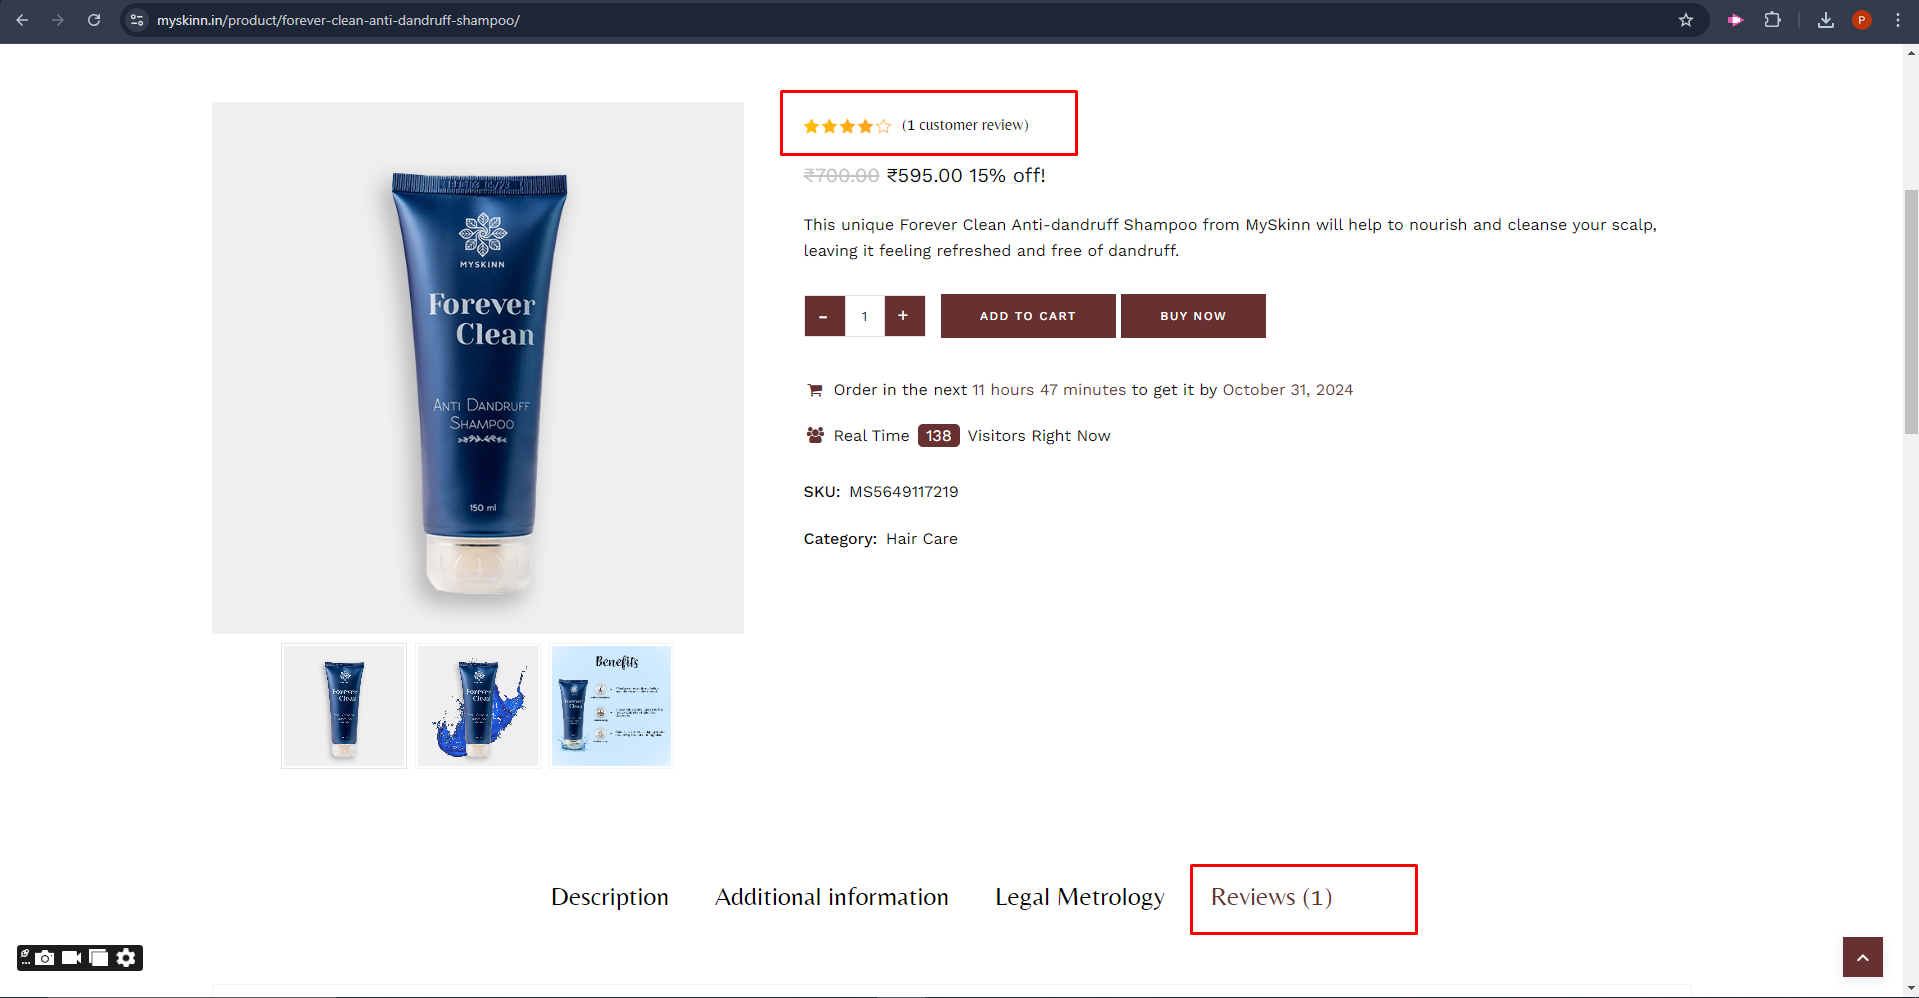This screenshot has width=1919, height=998.
Task: Decrease quantity with minus button
Action: click(824, 316)
